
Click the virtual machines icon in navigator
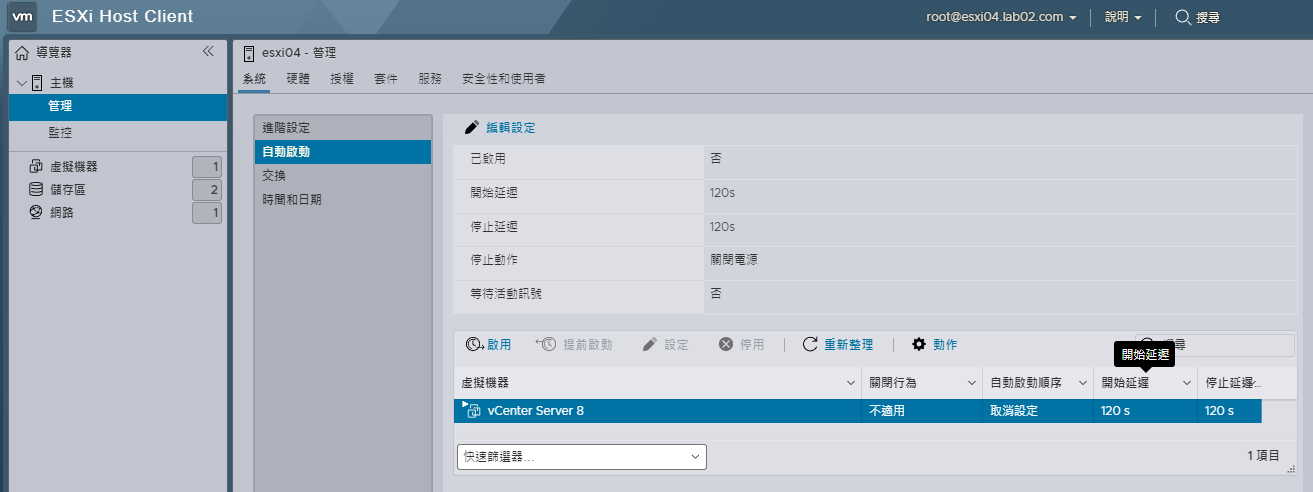(36, 167)
